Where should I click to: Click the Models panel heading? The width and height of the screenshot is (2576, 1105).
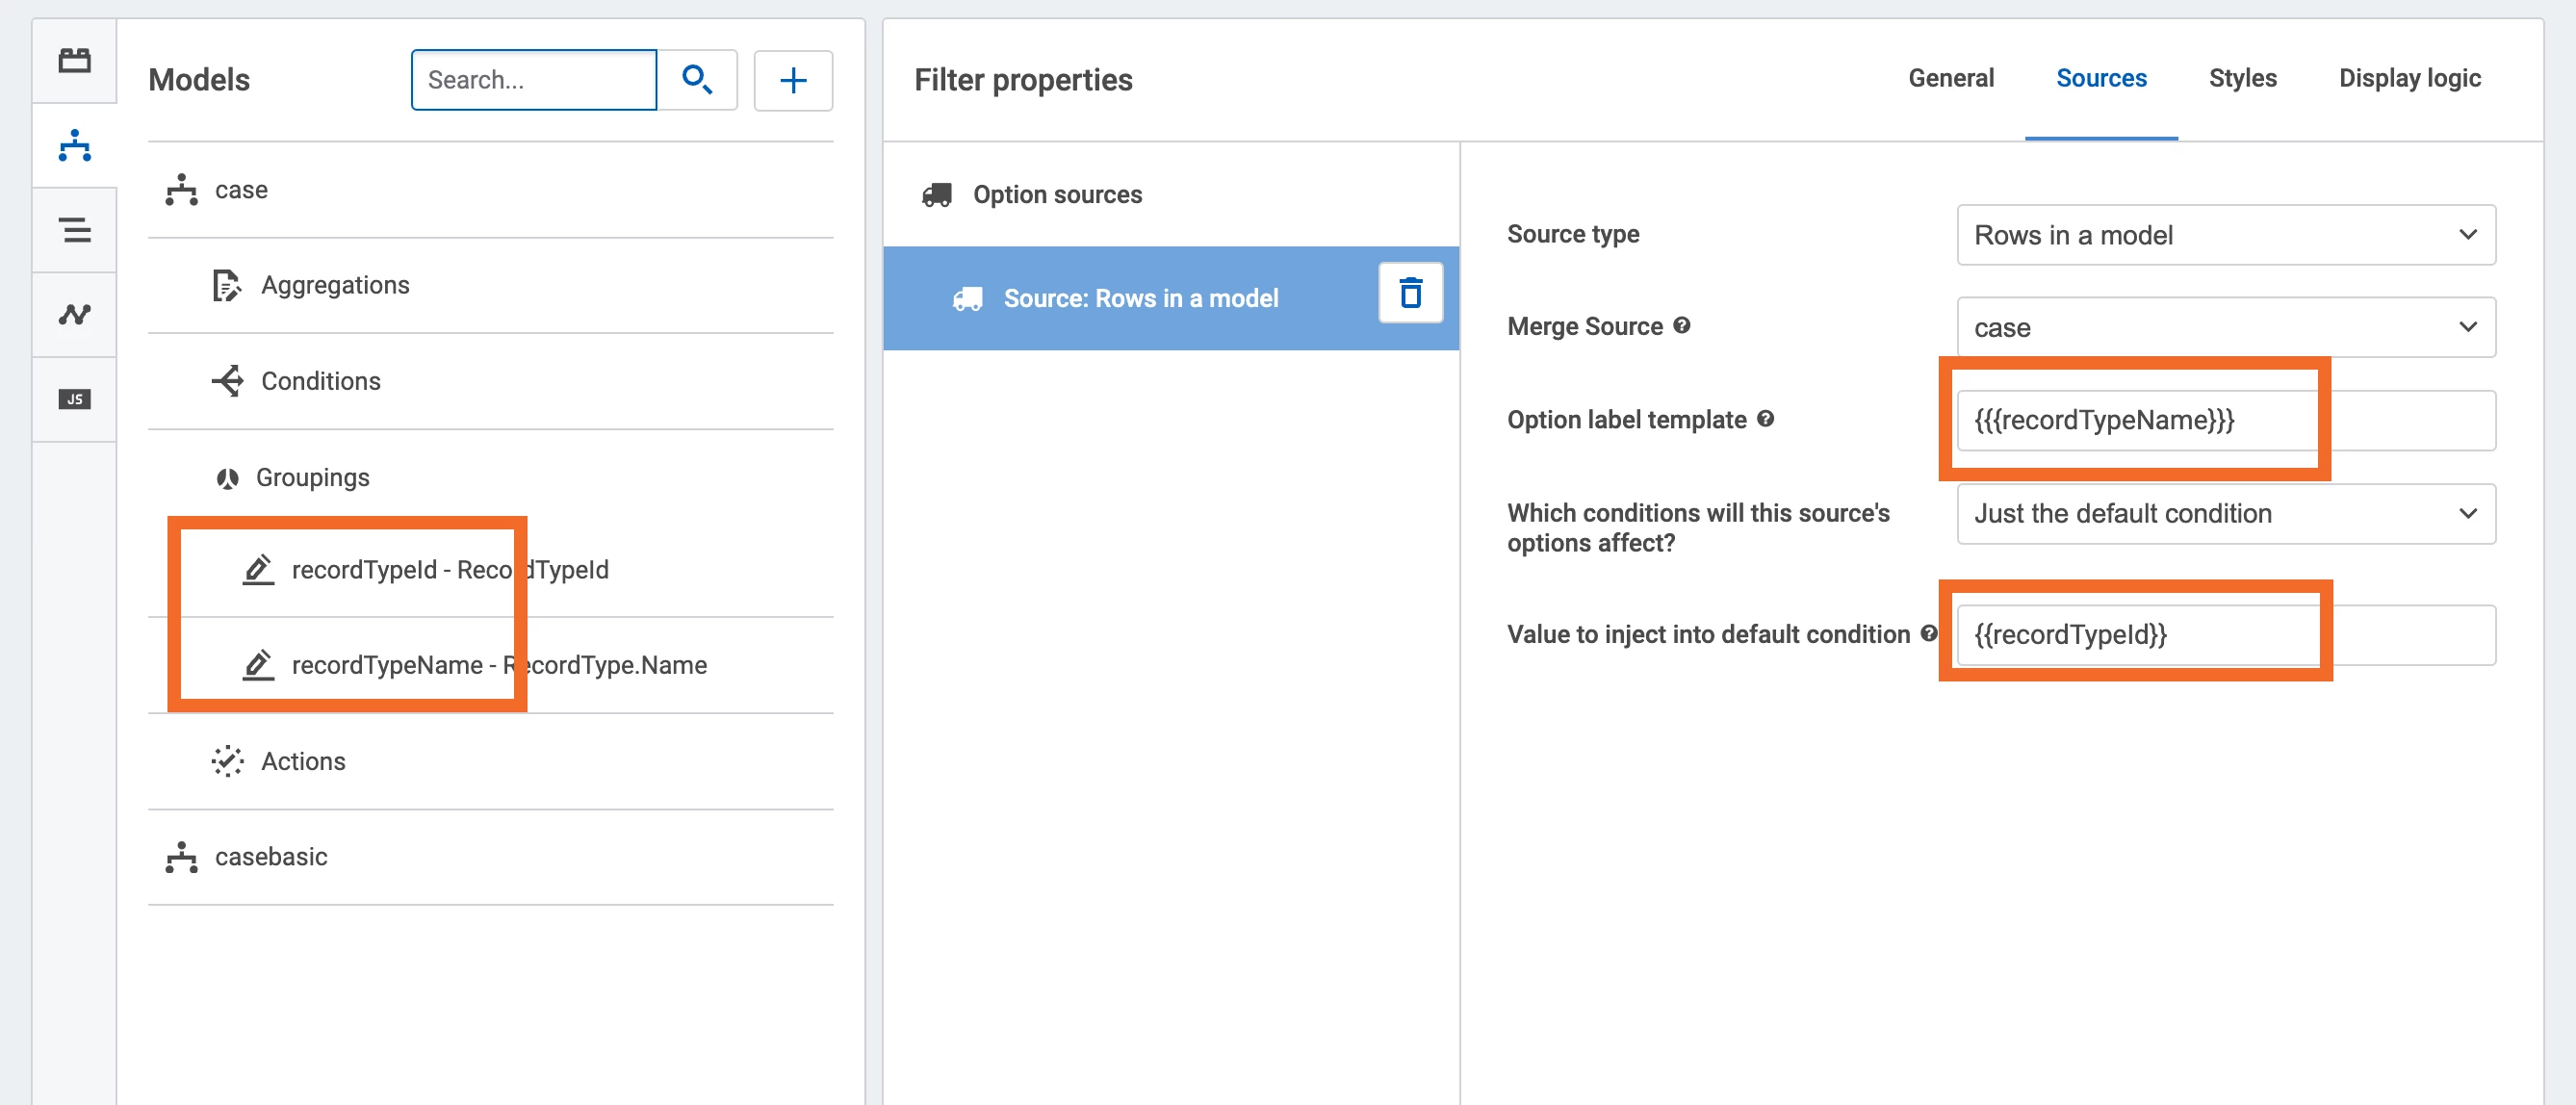[199, 80]
